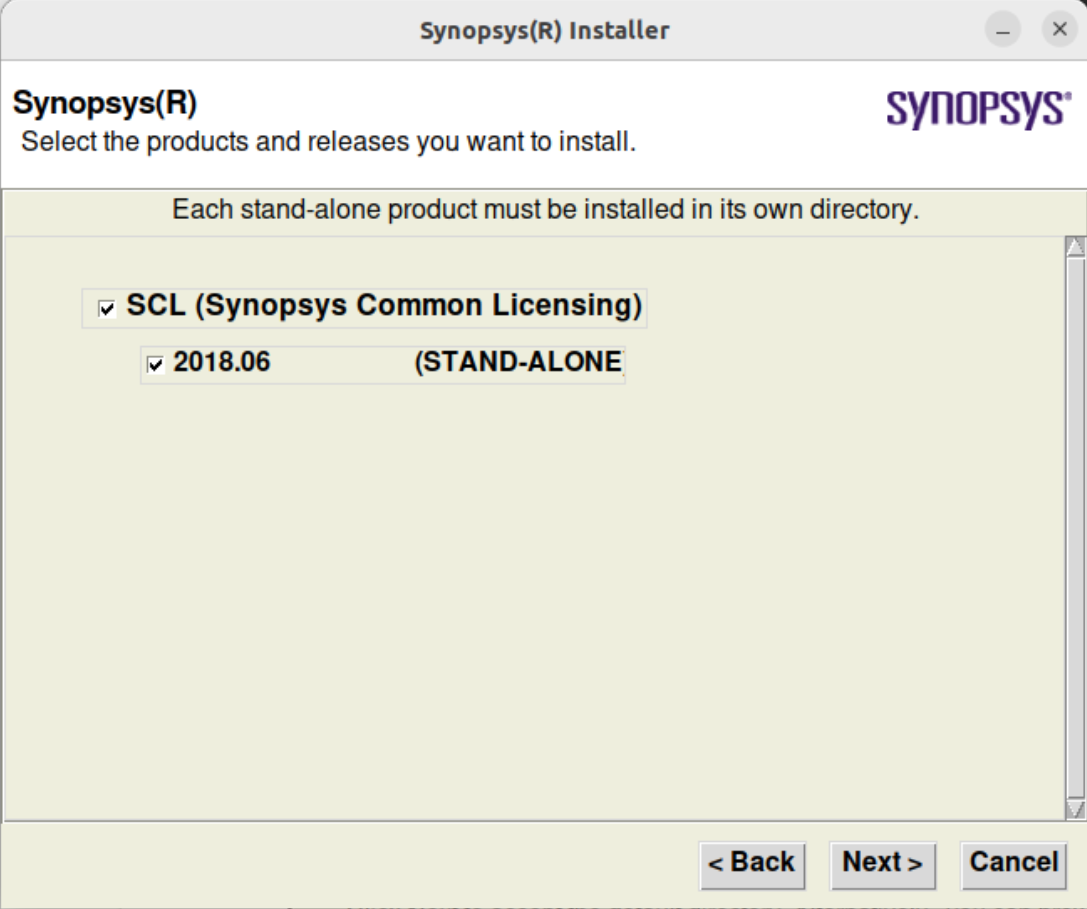
Task: Click the 'Select the products and releases' text
Action: 328,142
